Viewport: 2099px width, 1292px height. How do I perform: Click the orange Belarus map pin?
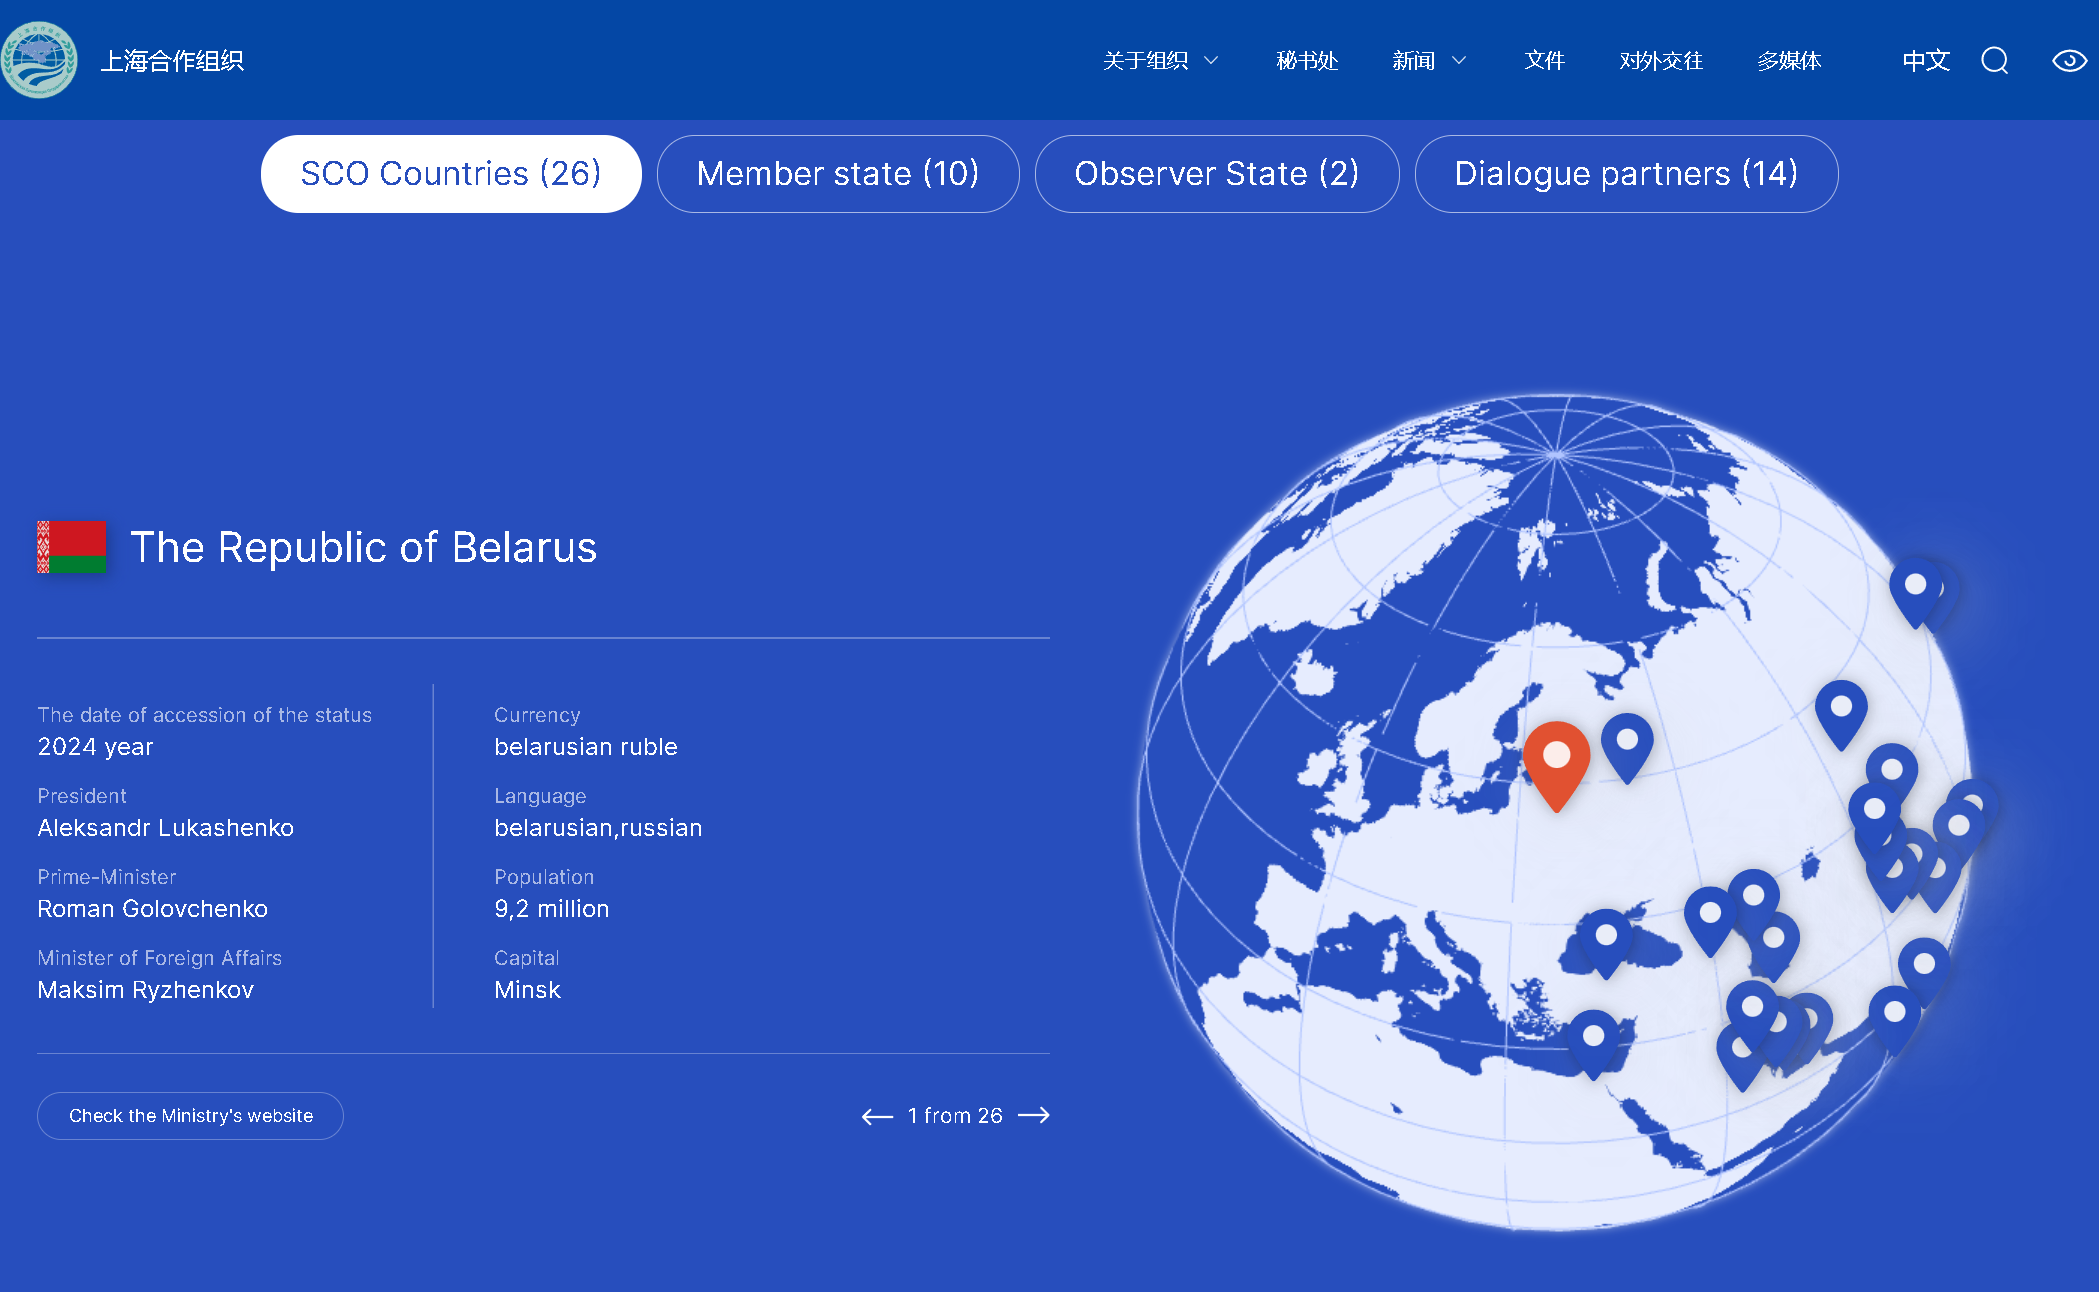[1556, 761]
